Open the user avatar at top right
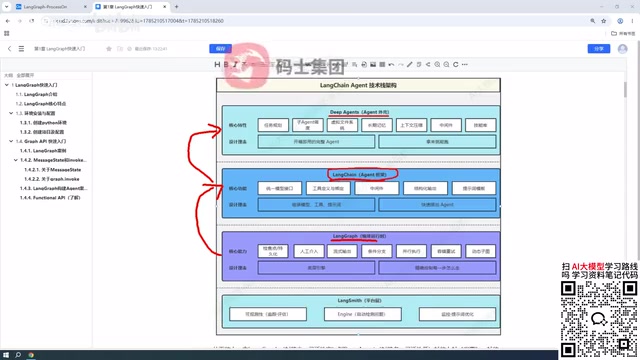 (x=622, y=49)
